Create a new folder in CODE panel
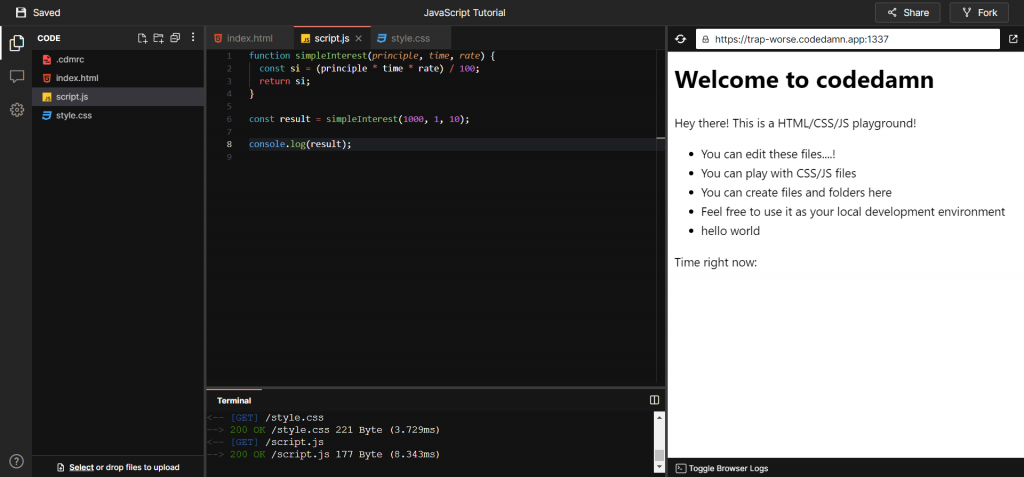This screenshot has height=477, width=1024. pos(159,39)
